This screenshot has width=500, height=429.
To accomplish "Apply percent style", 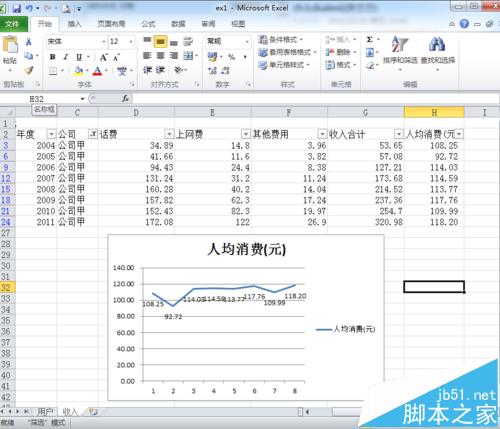I will click(x=231, y=57).
